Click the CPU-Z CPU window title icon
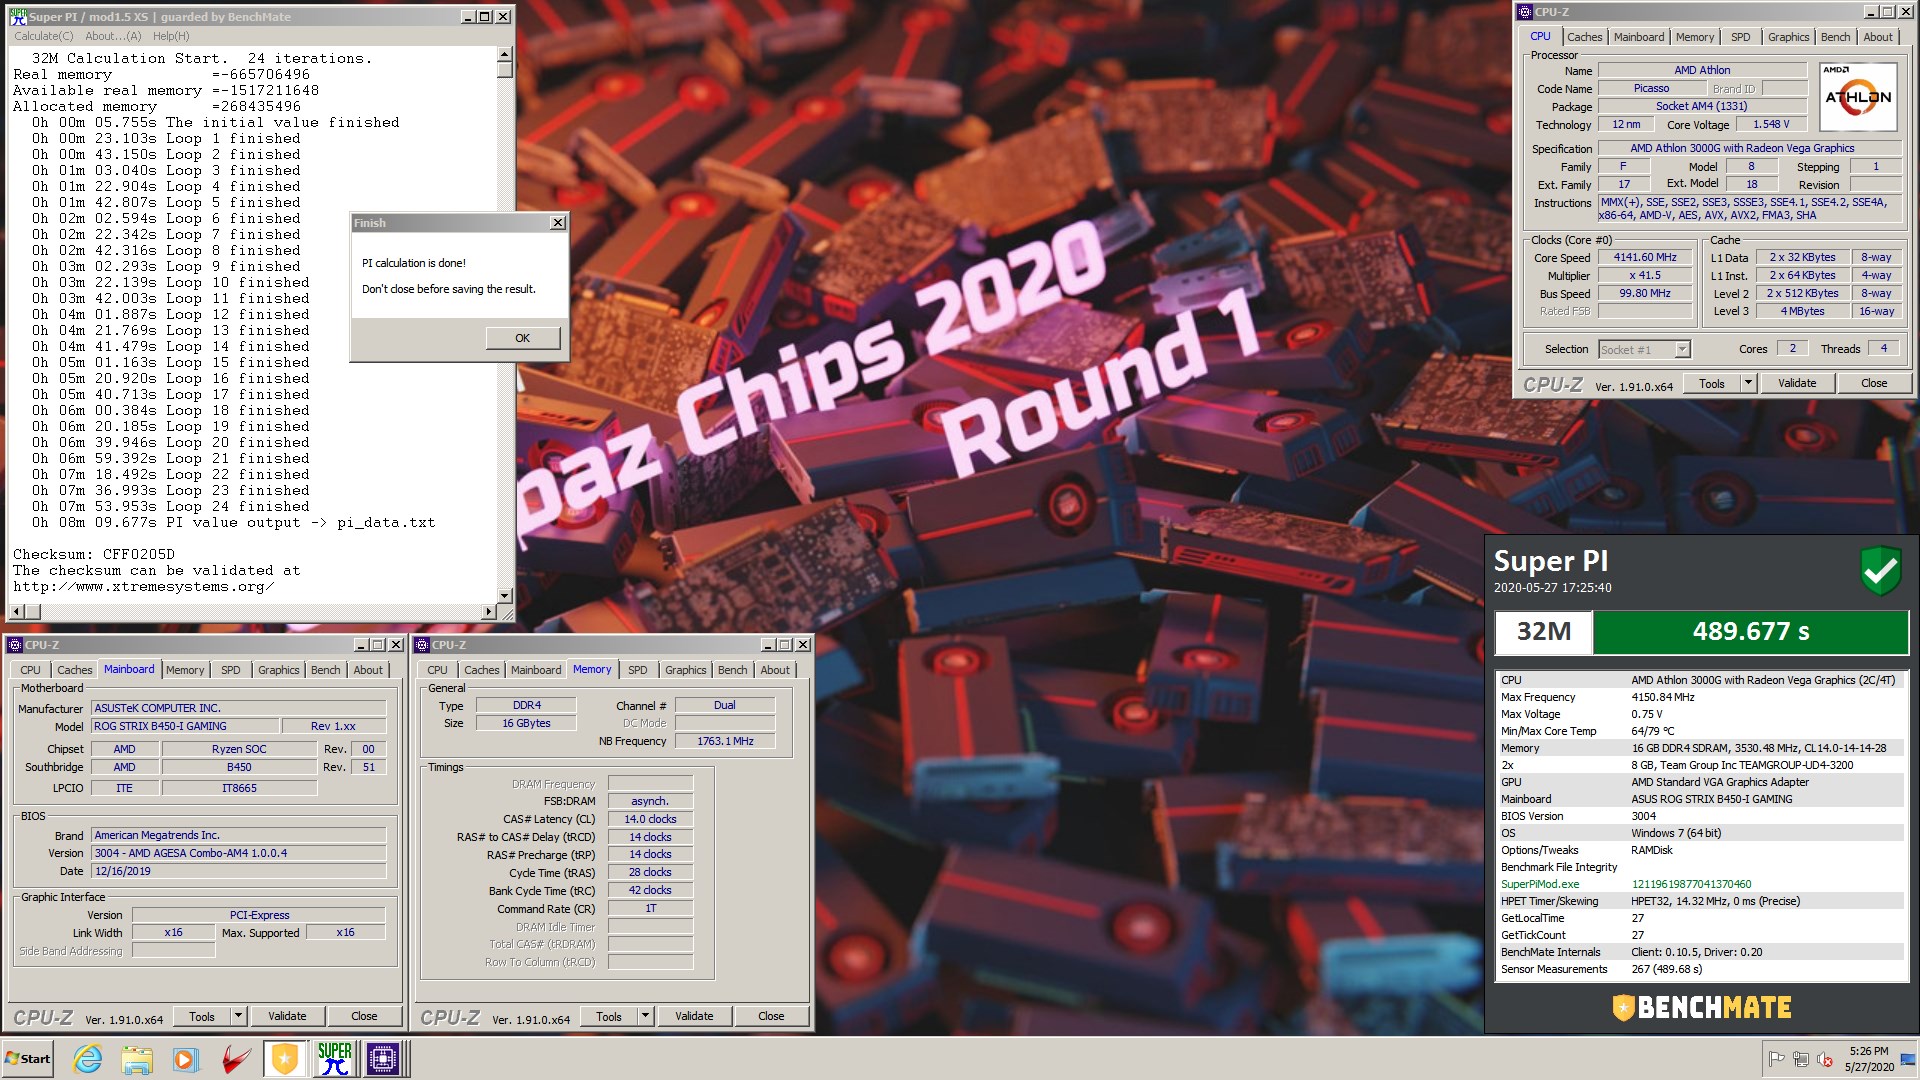The image size is (1920, 1080). (1525, 12)
